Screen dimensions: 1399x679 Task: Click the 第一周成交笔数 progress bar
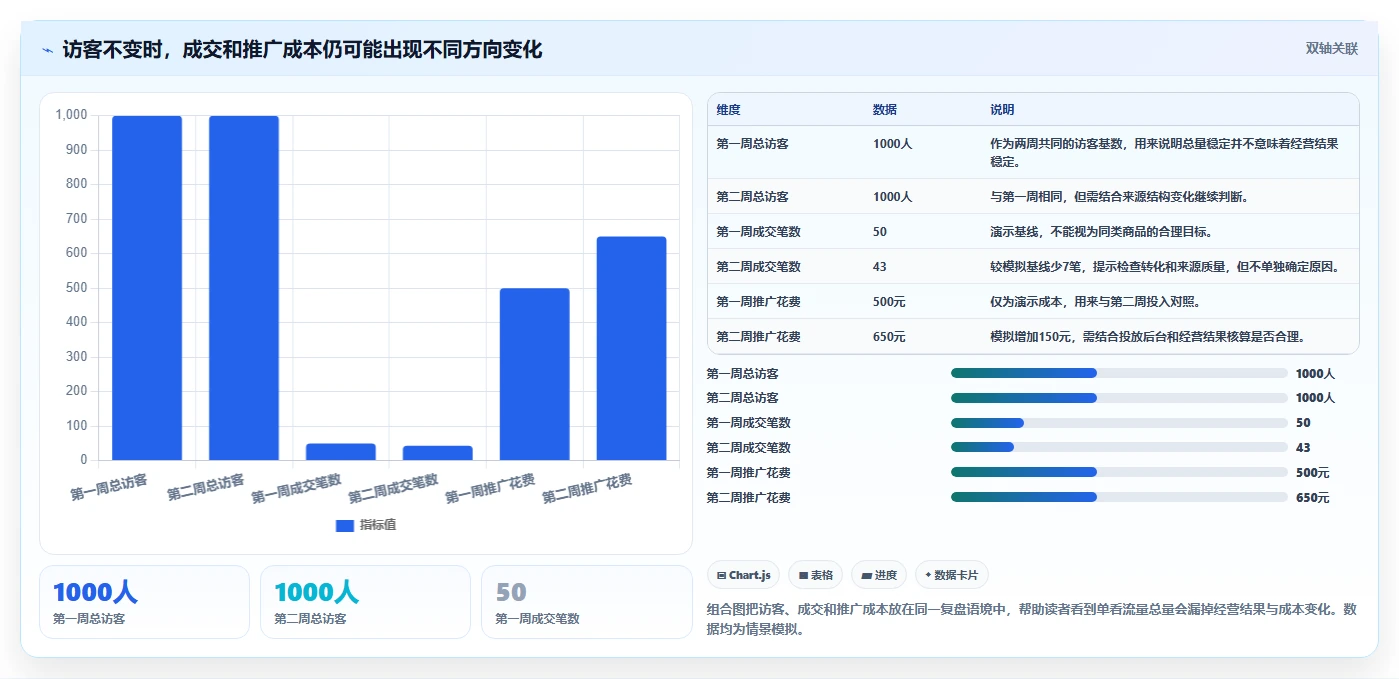pos(1119,423)
